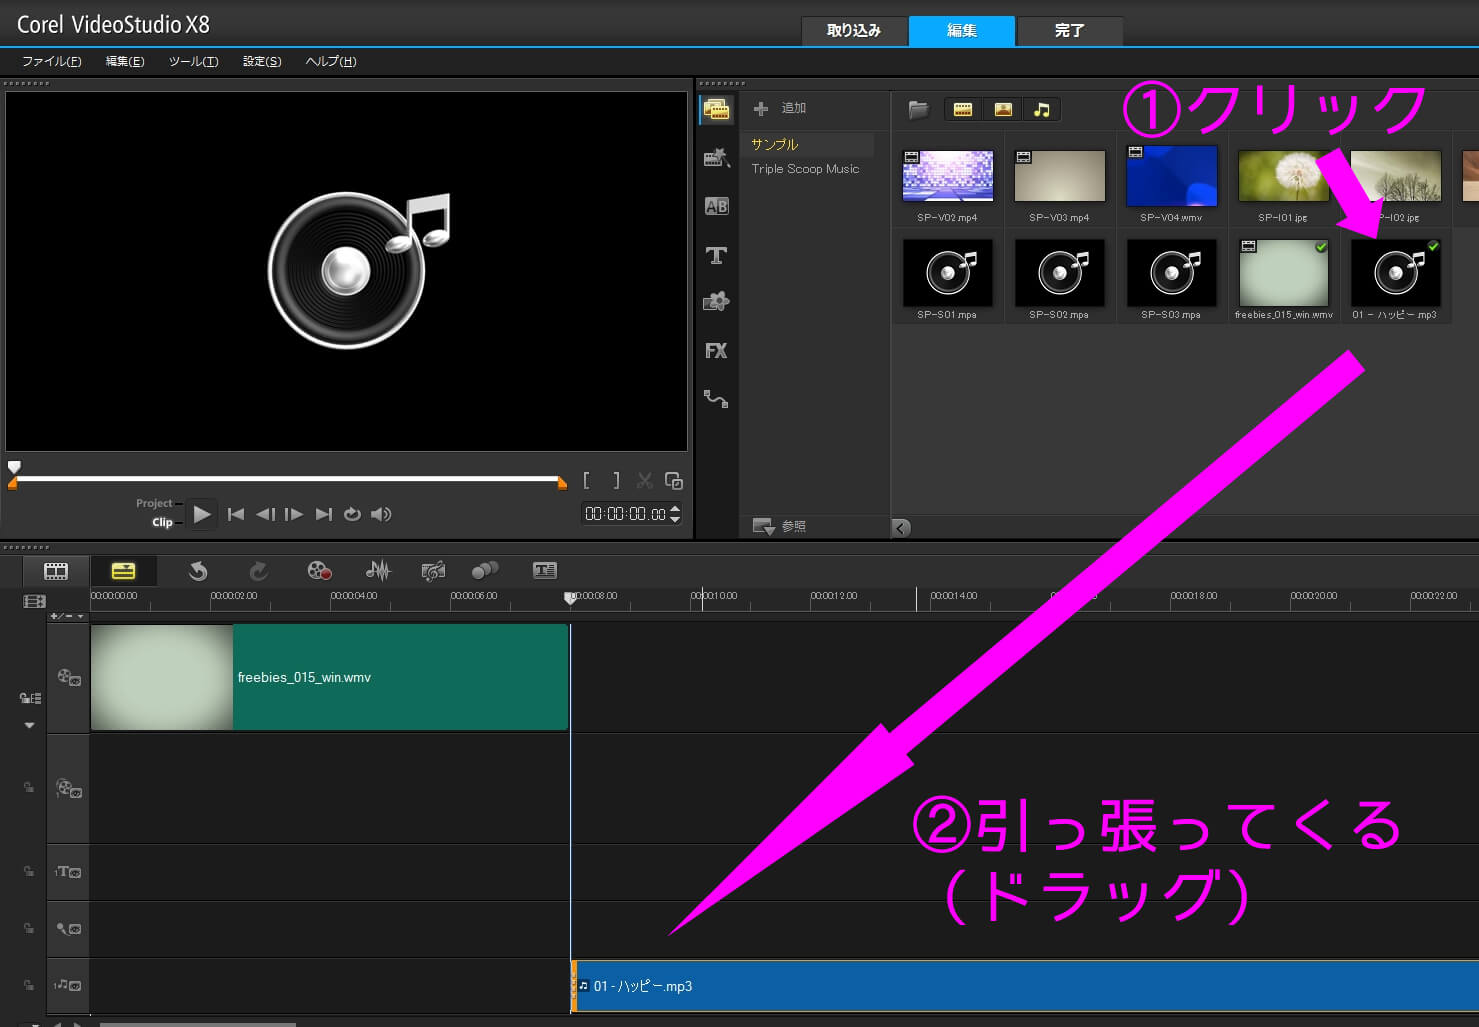Open the ファイル(F) menu
Screen dimensions: 1479x1027
52,61
